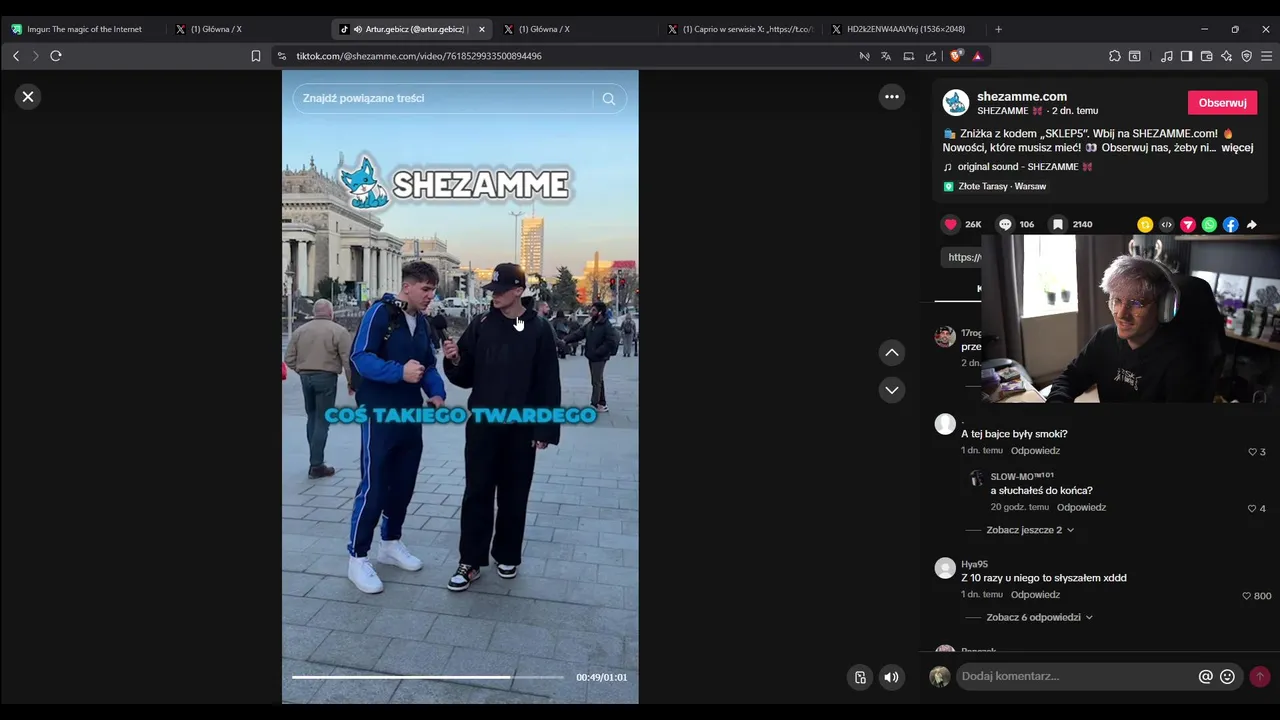Open the shezamme.com profile name
Image resolution: width=1280 pixels, height=720 pixels.
point(1022,97)
